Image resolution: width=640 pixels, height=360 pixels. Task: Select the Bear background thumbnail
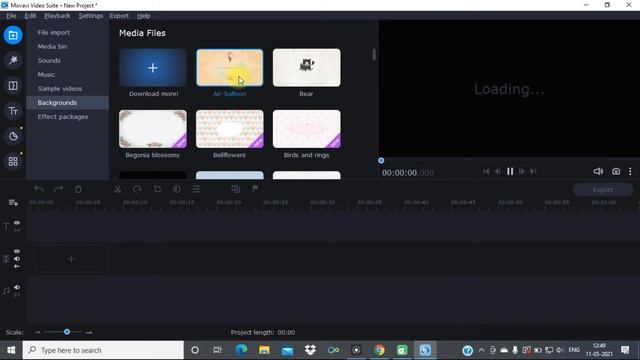click(307, 68)
